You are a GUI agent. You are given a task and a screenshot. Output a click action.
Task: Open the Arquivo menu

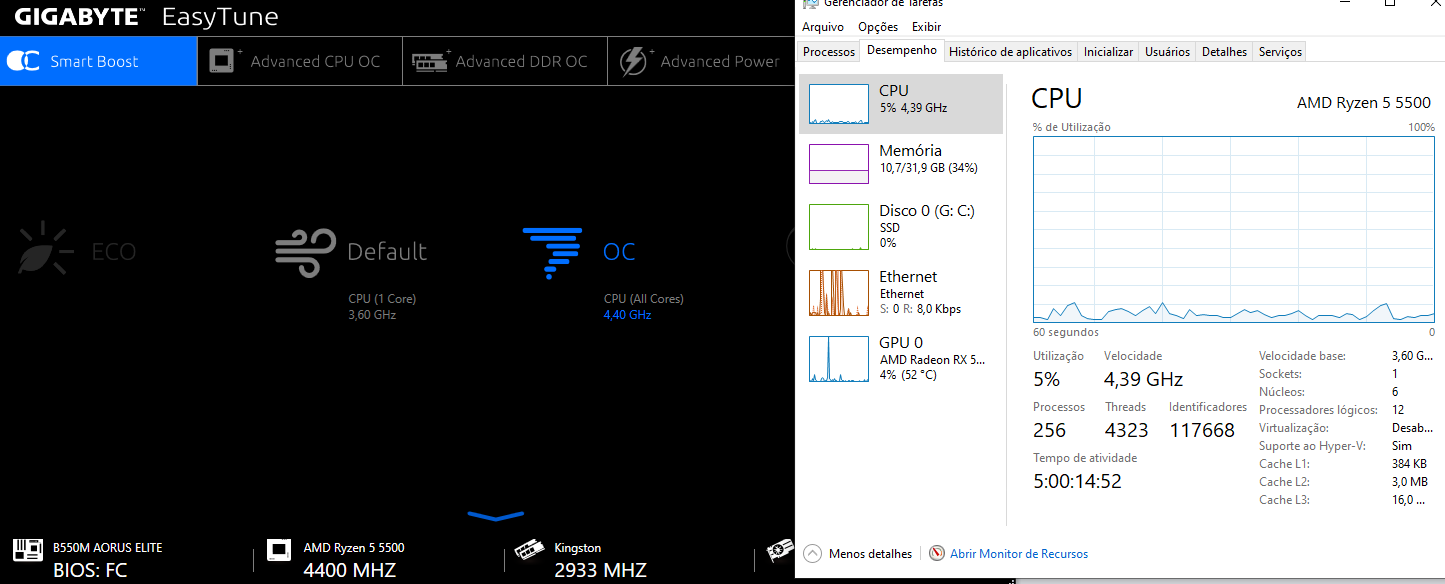[x=823, y=27]
